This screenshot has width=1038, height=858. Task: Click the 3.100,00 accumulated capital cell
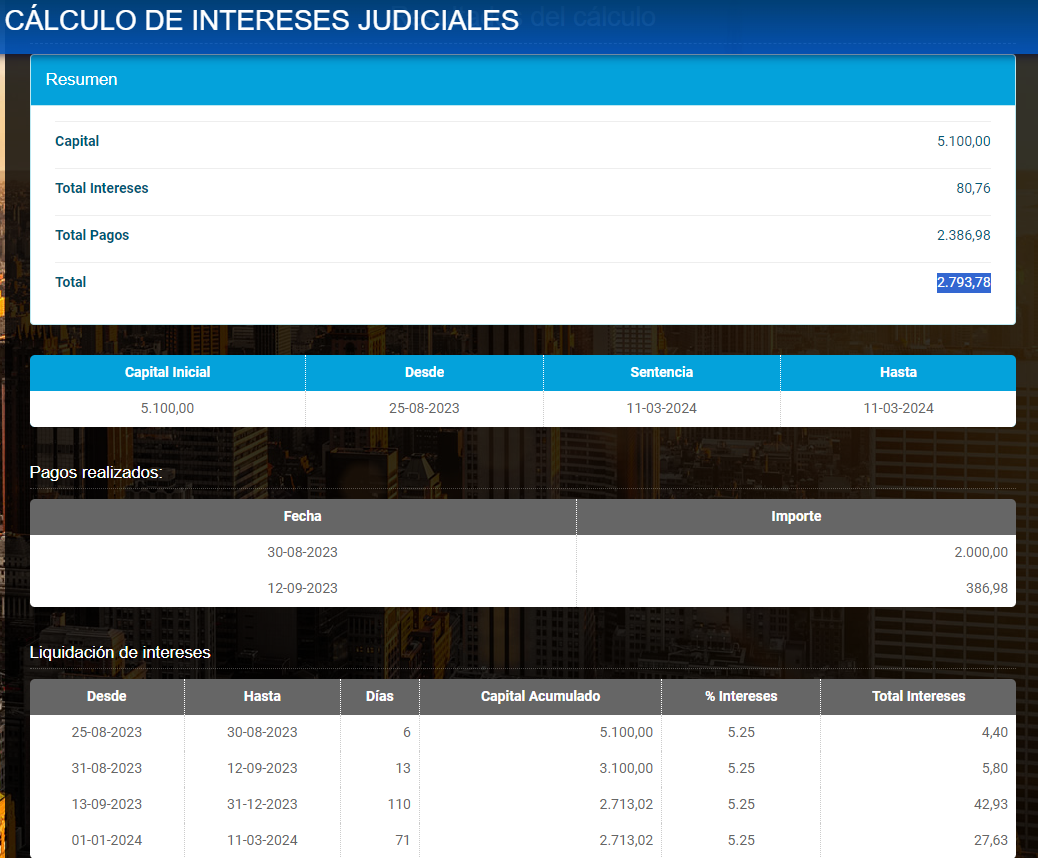pyautogui.click(x=626, y=768)
